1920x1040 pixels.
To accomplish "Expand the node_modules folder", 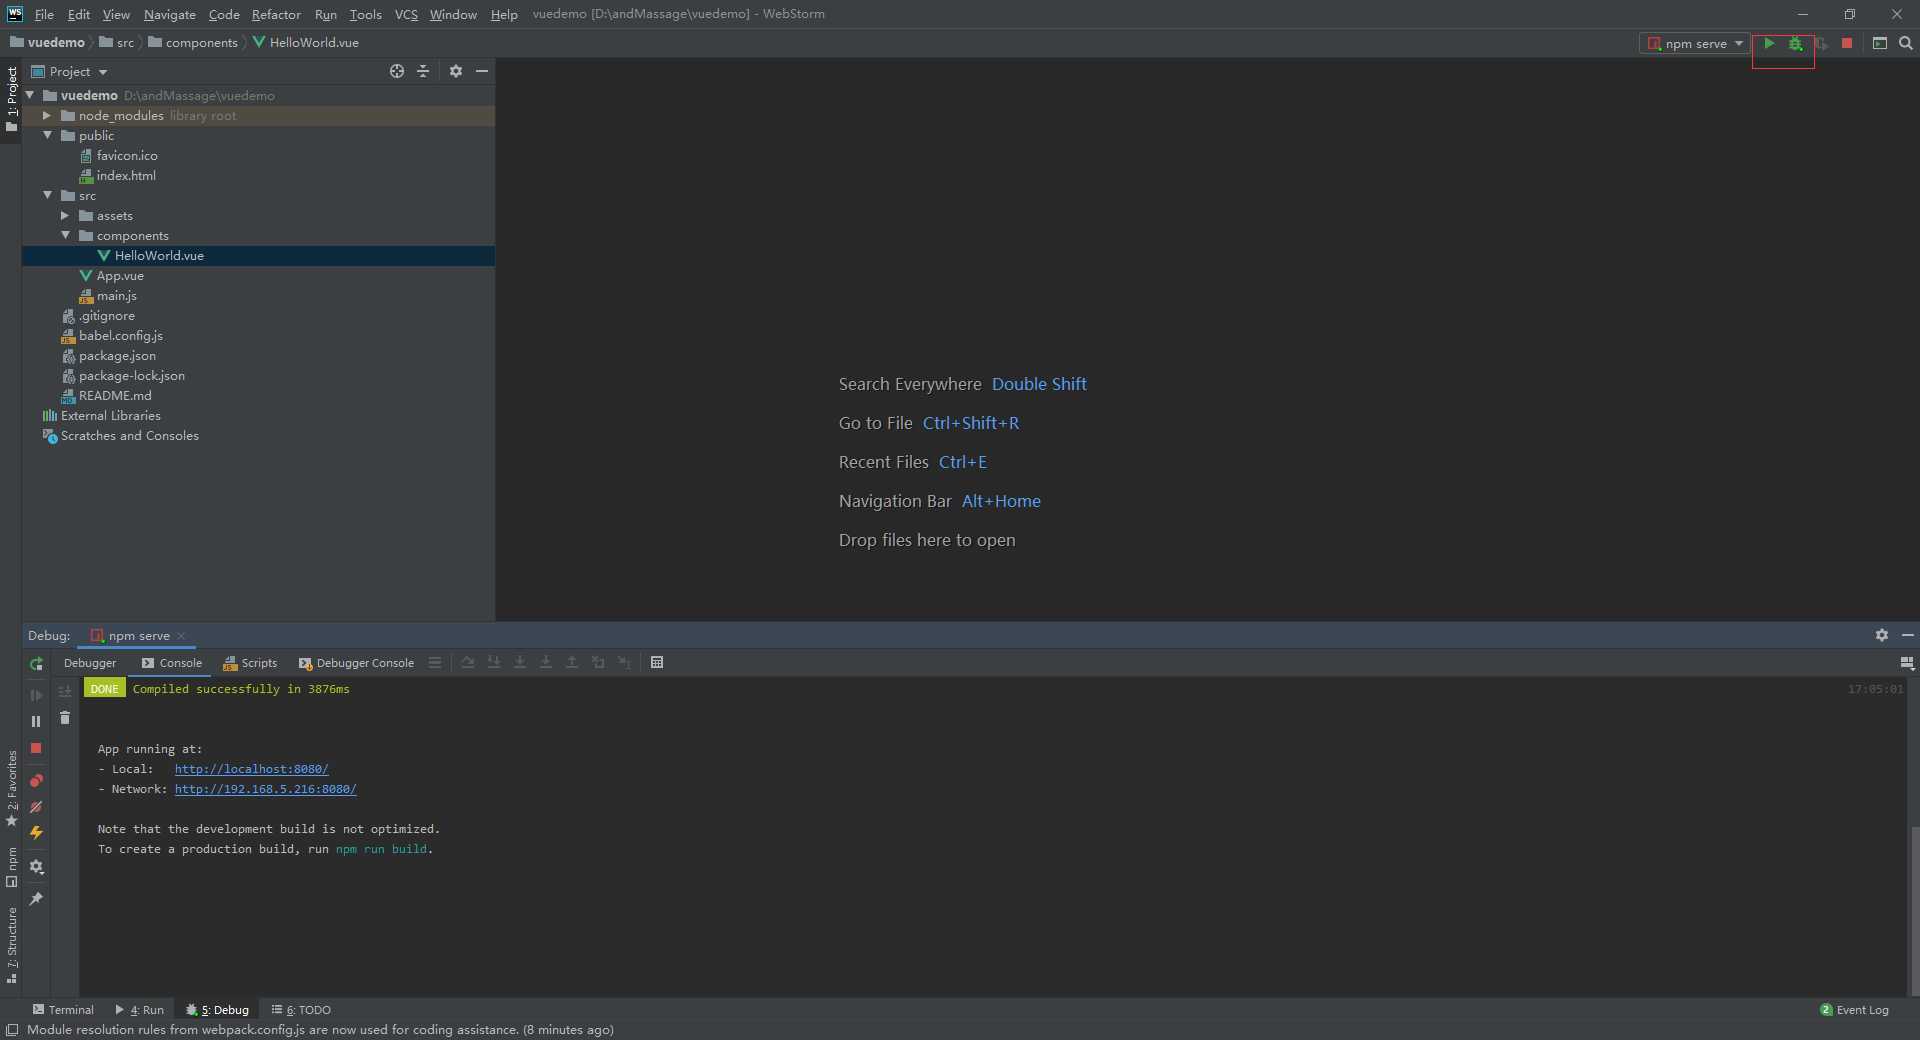I will pos(47,115).
